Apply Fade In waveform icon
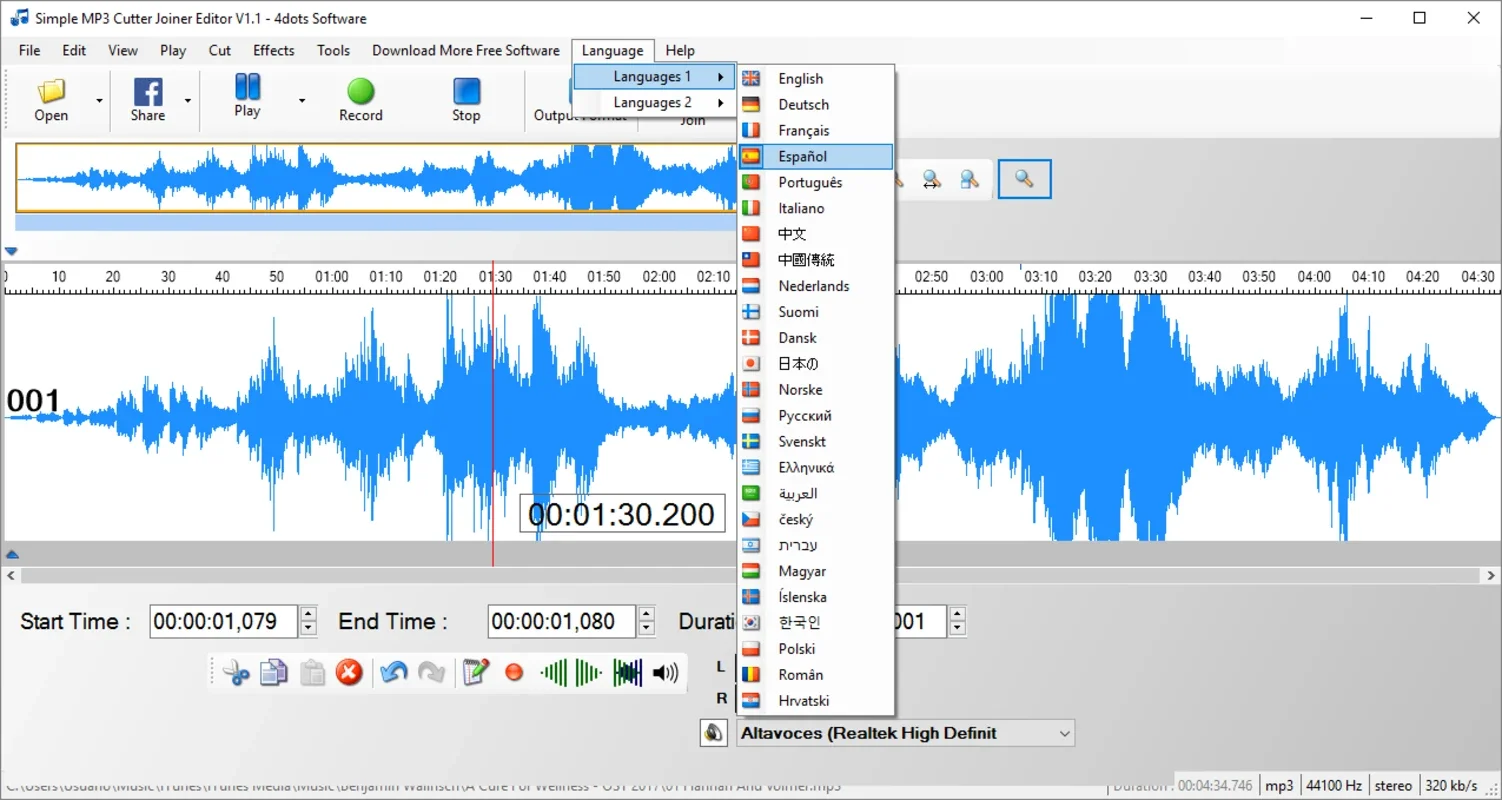 (x=553, y=673)
